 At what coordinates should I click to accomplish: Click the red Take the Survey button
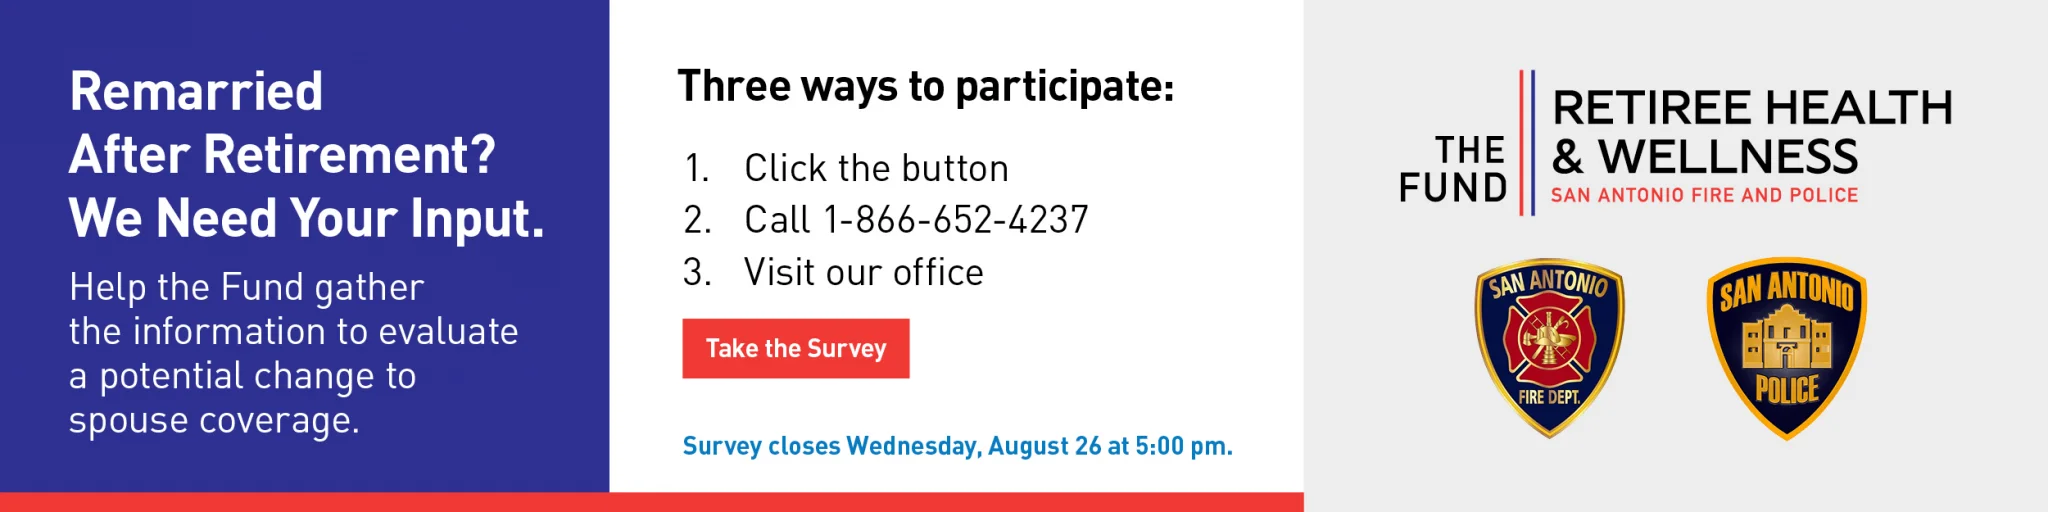(796, 348)
